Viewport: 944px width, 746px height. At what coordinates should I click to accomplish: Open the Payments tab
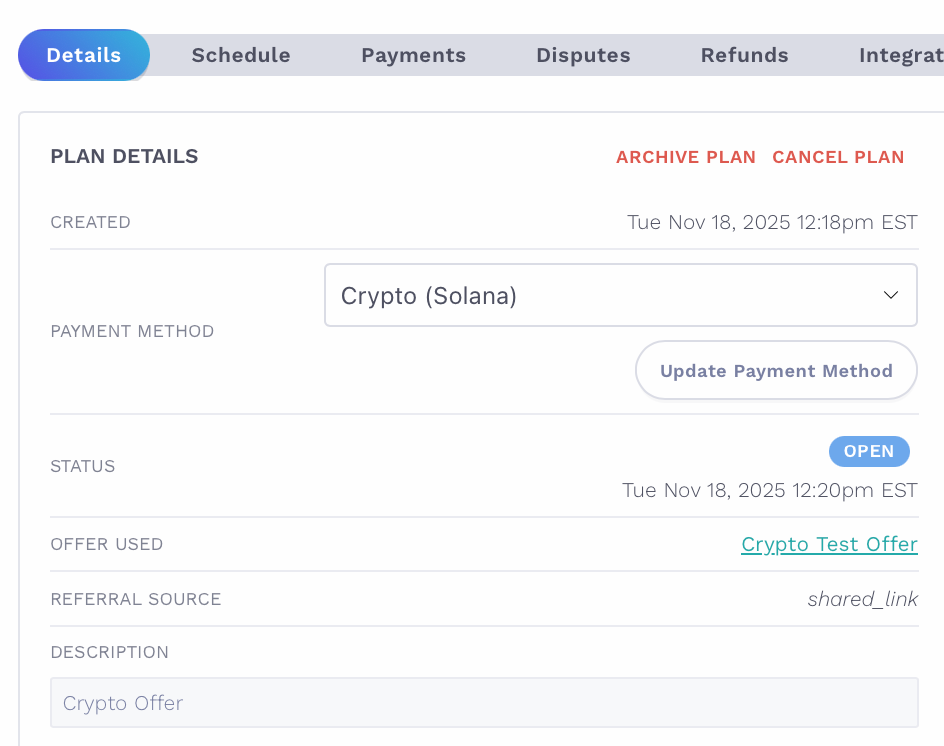(x=413, y=55)
